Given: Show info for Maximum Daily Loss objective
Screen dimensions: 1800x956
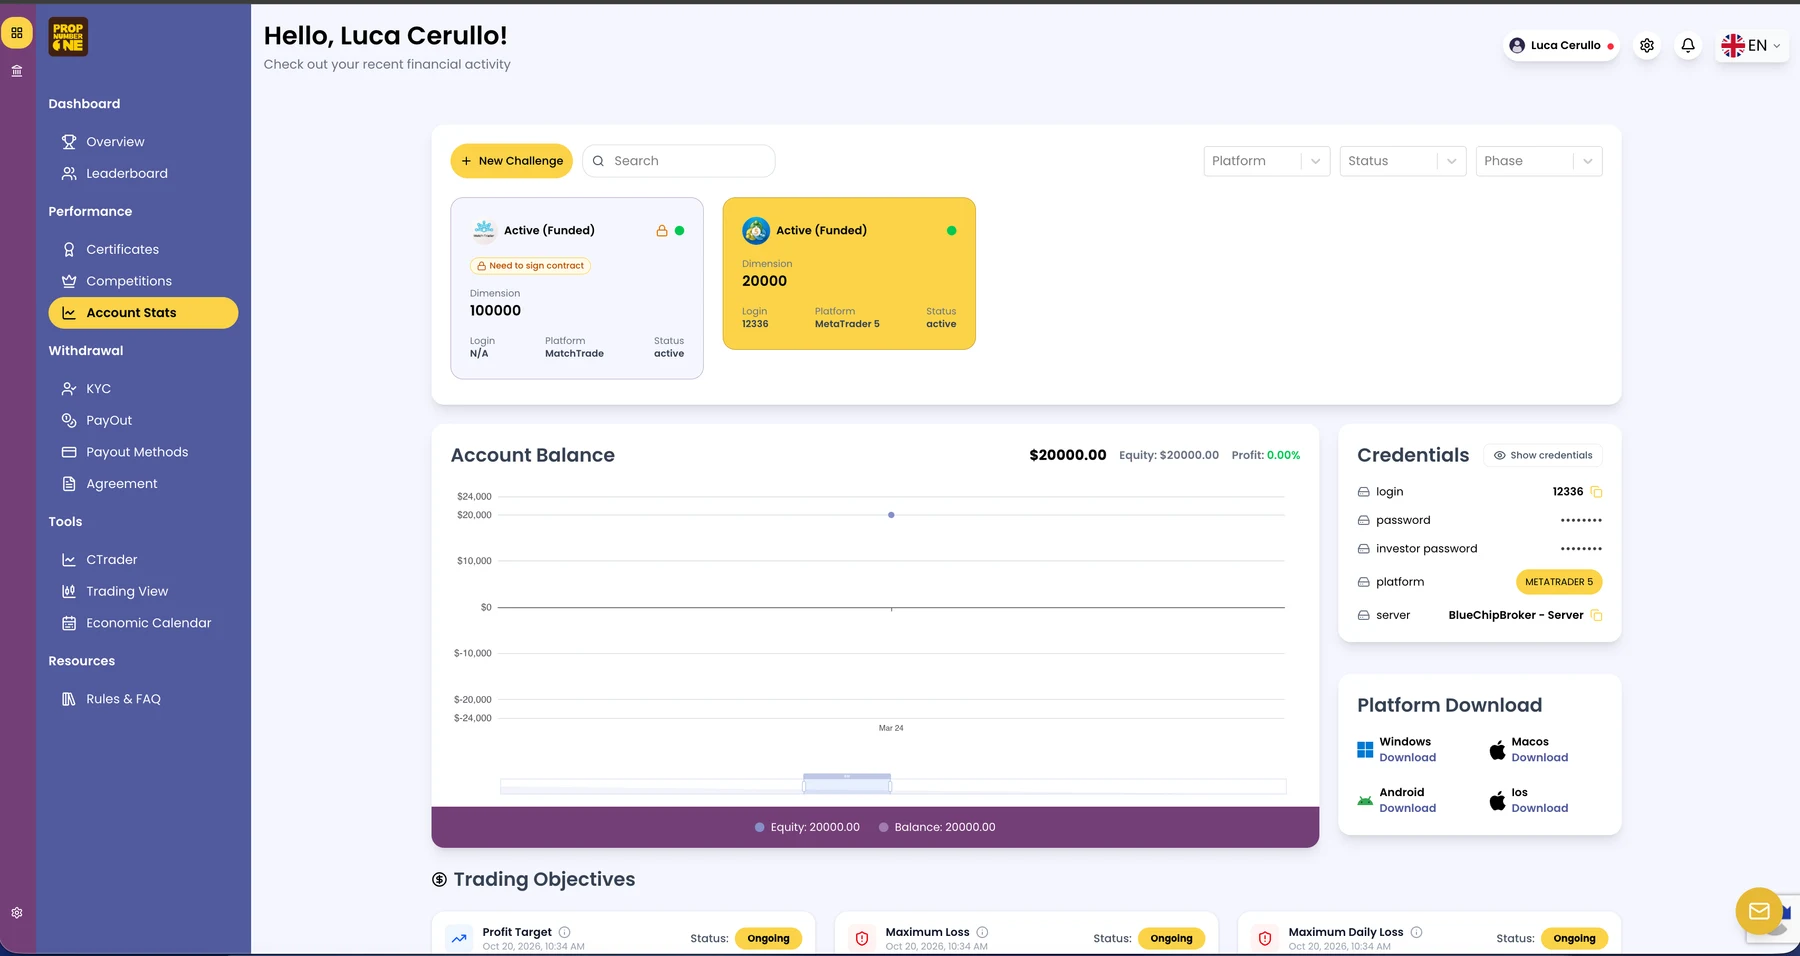Looking at the screenshot, I should 1416,932.
